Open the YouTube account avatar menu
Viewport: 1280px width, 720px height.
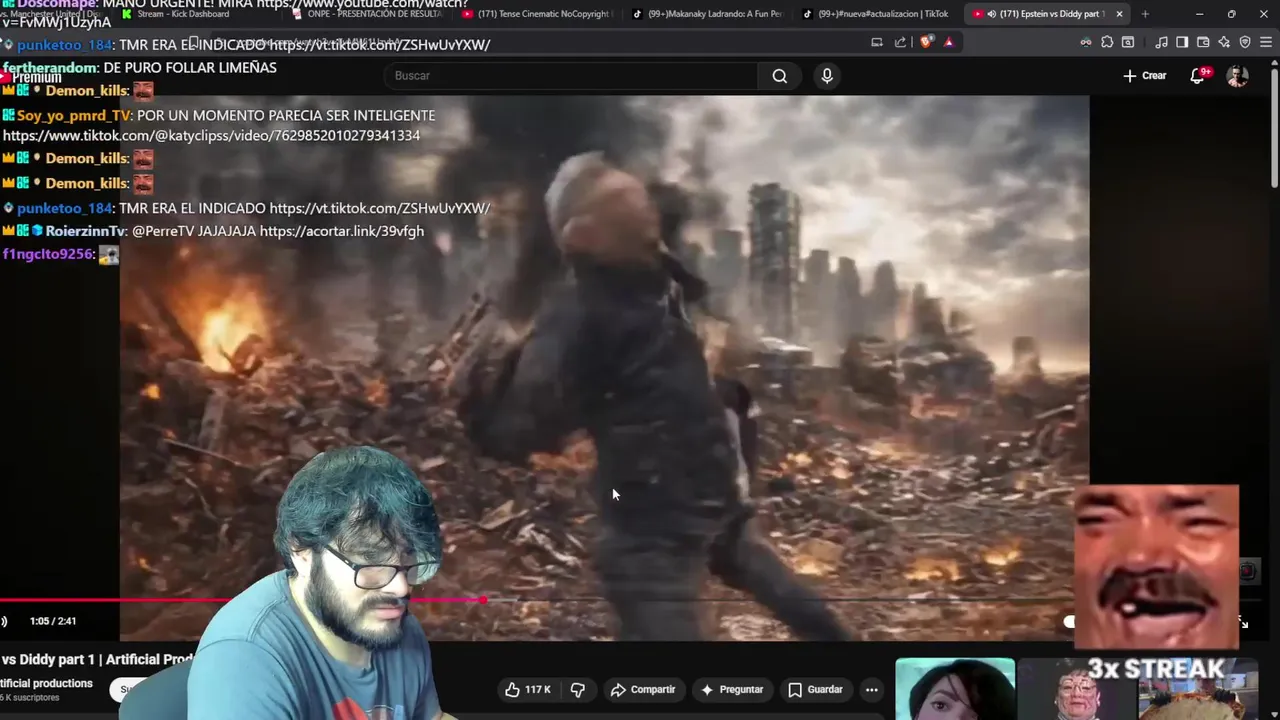(1238, 76)
